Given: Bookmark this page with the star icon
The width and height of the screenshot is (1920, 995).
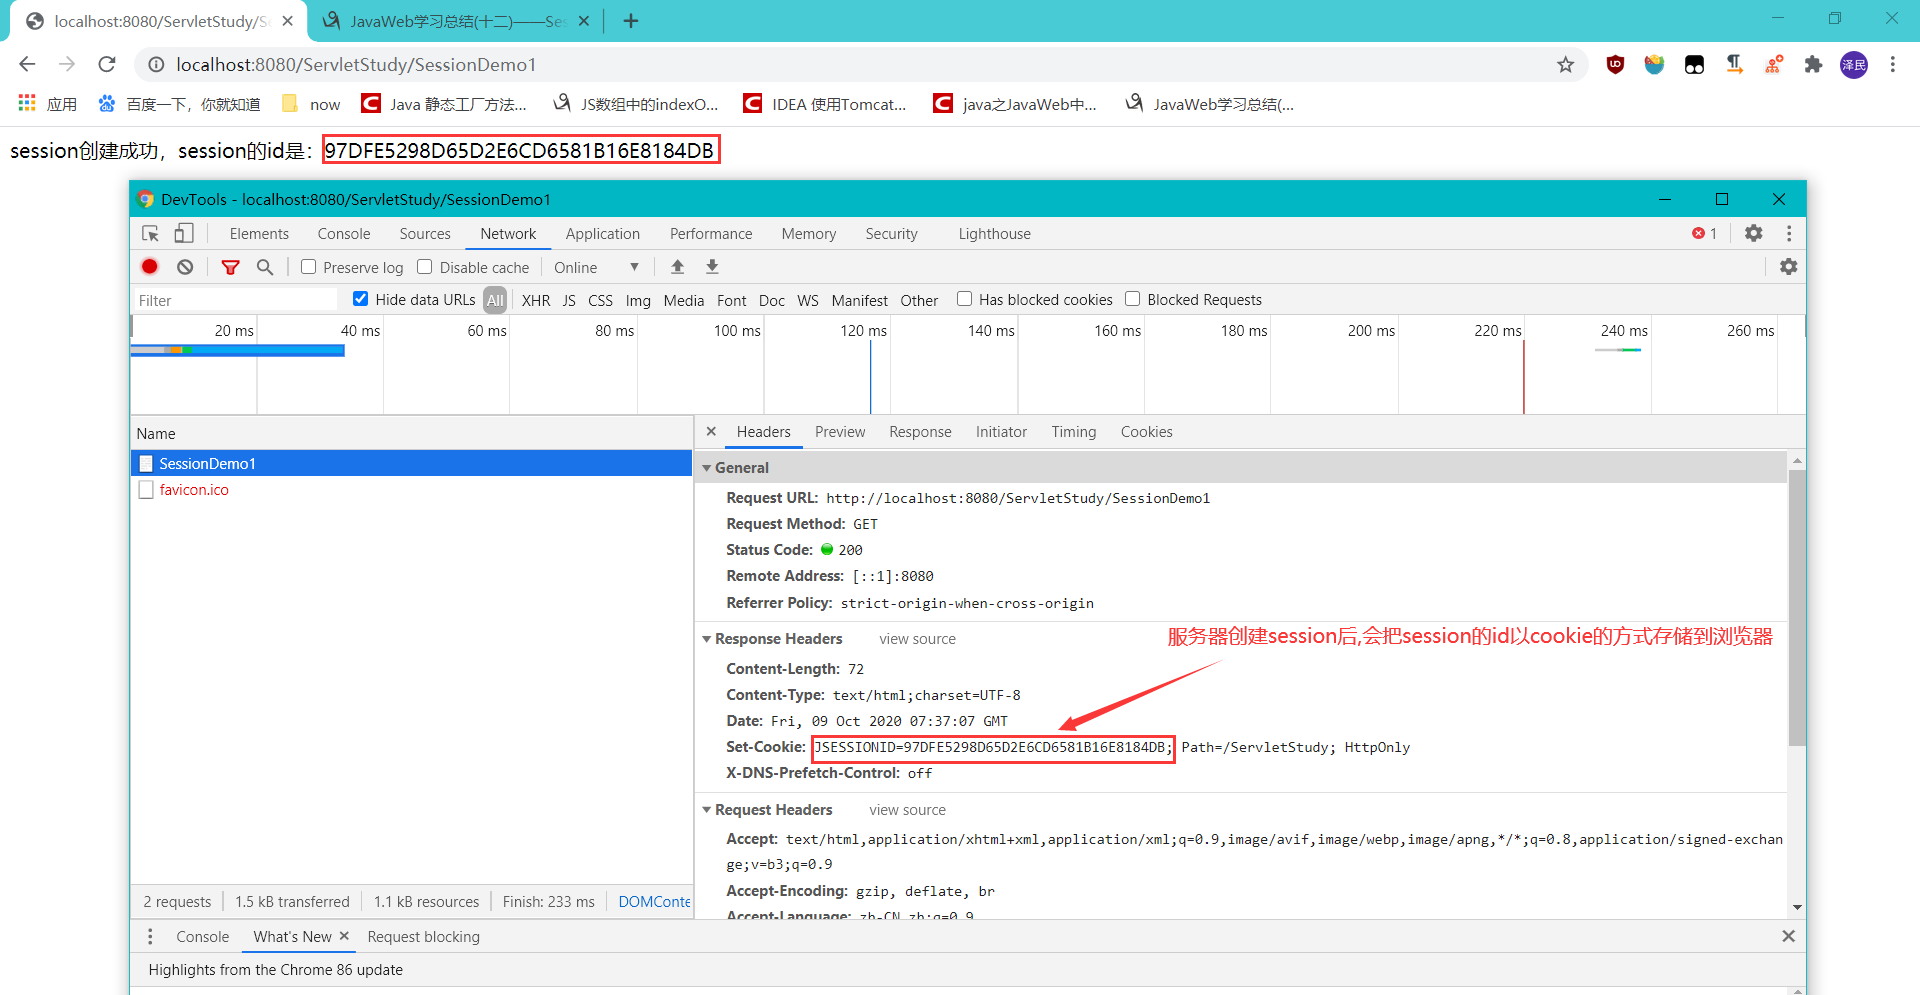Looking at the screenshot, I should [1565, 65].
